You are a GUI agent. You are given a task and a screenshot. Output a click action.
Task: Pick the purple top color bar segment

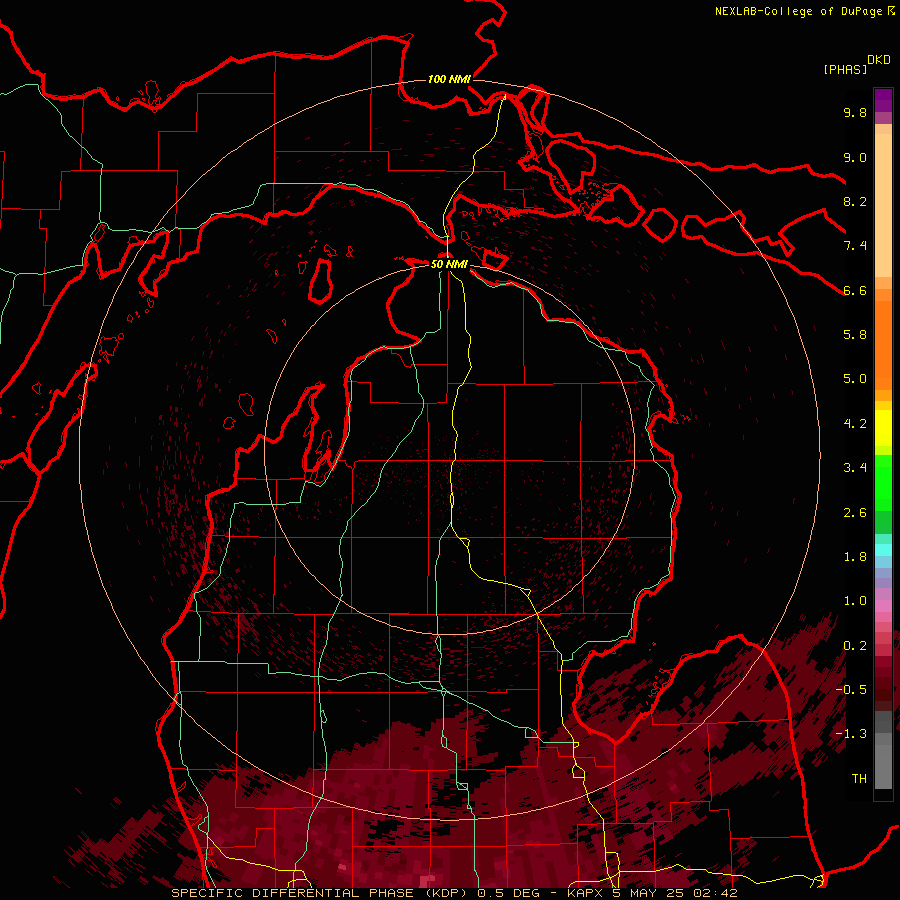point(883,100)
